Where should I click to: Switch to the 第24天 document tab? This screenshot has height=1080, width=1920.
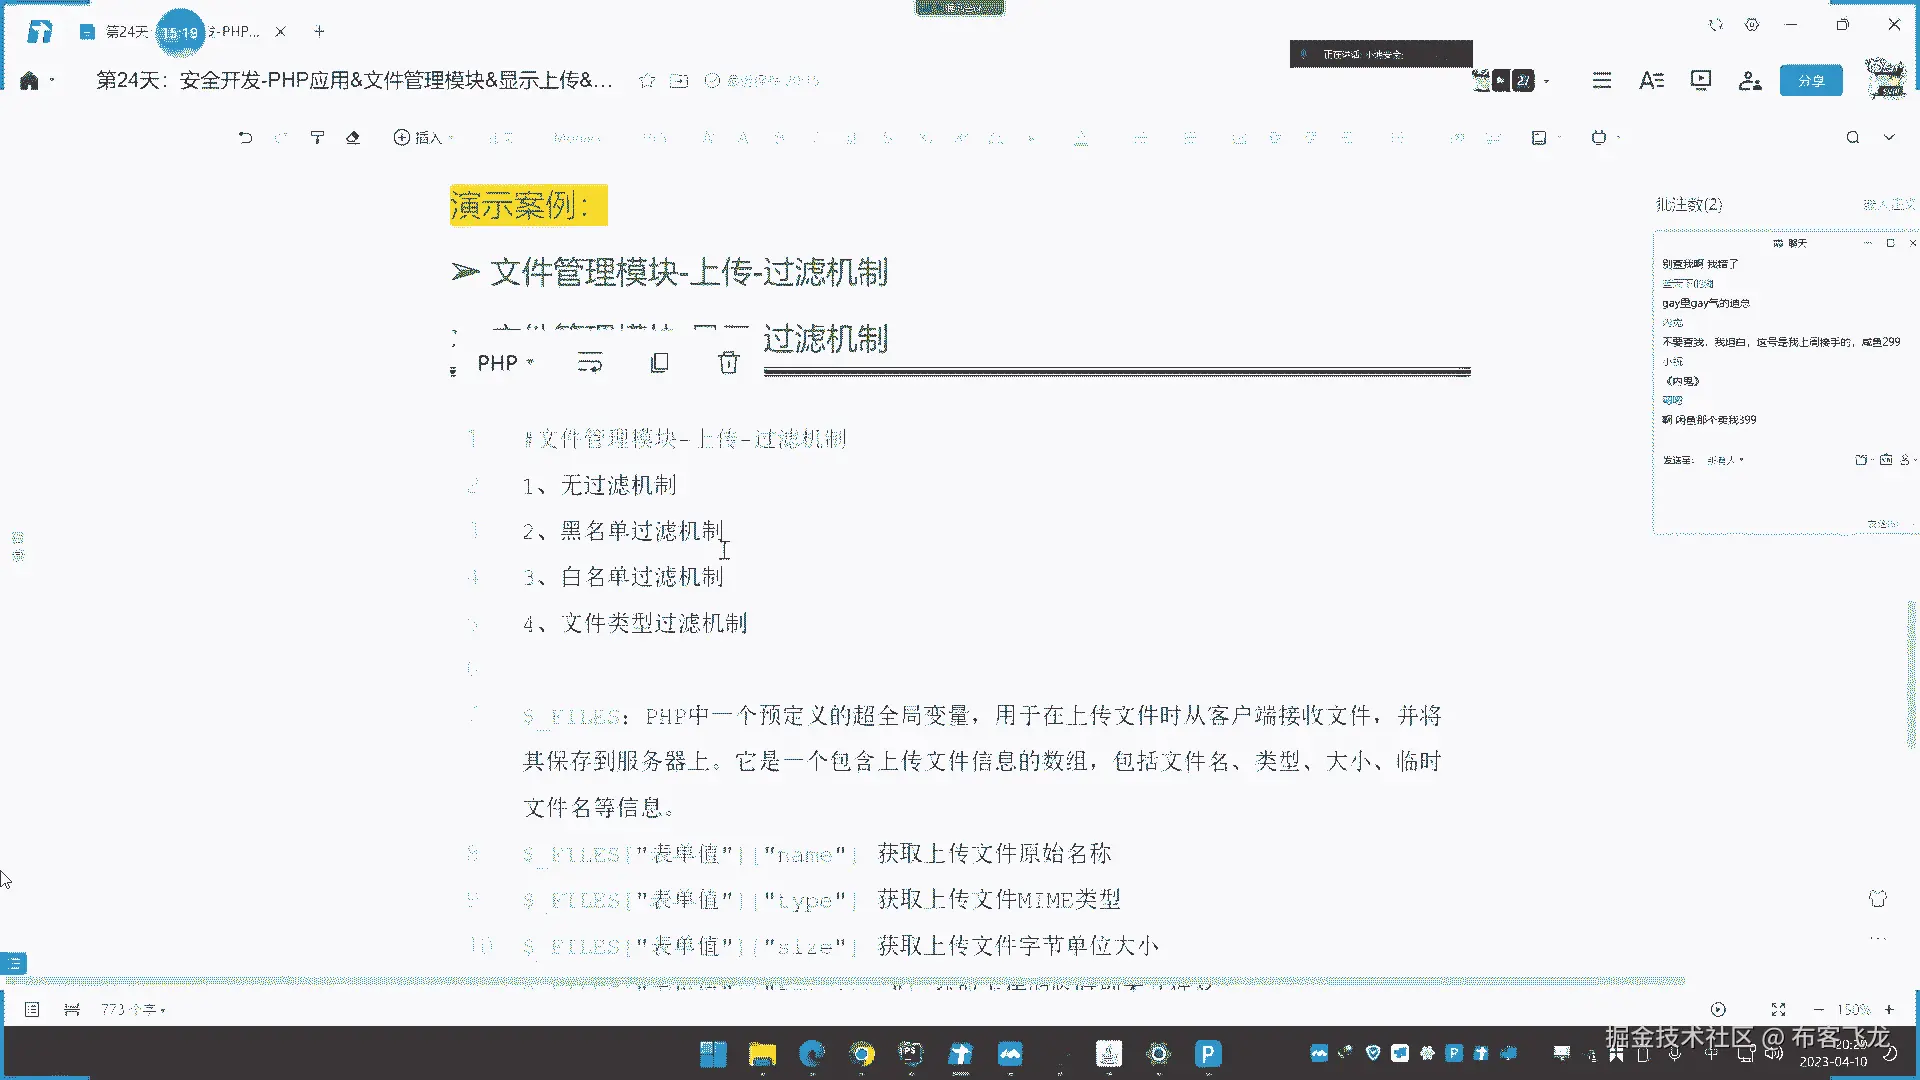(x=125, y=32)
